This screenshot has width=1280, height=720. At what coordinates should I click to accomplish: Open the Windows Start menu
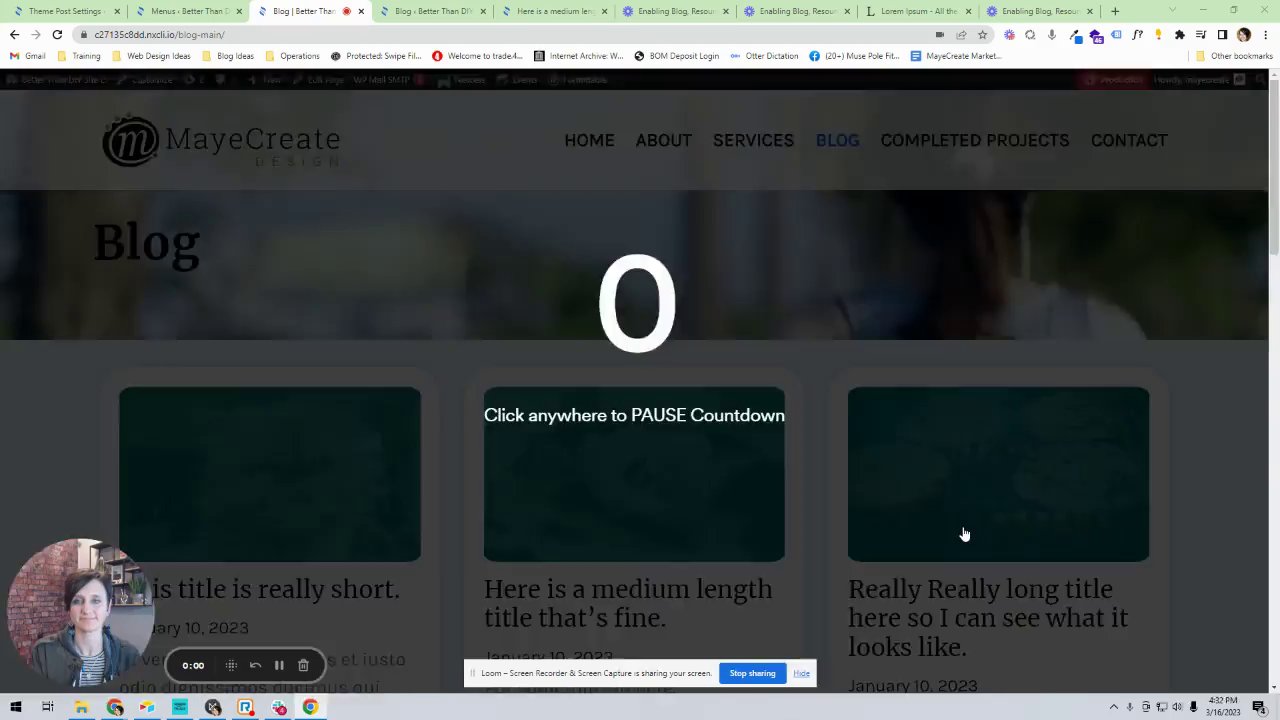point(15,707)
